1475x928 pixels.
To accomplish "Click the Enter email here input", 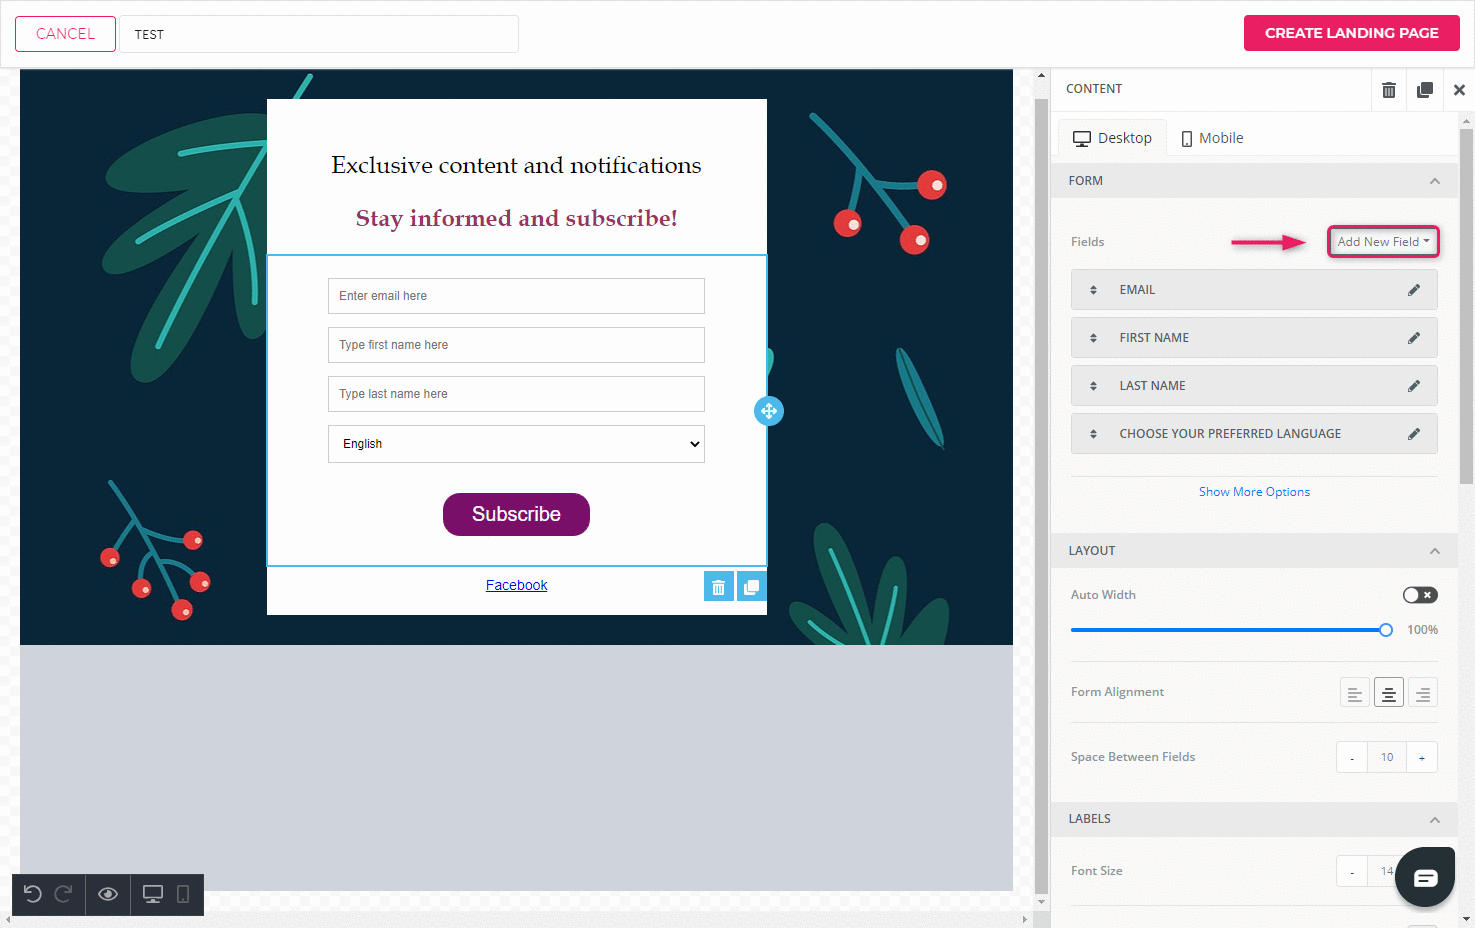I will 516,296.
